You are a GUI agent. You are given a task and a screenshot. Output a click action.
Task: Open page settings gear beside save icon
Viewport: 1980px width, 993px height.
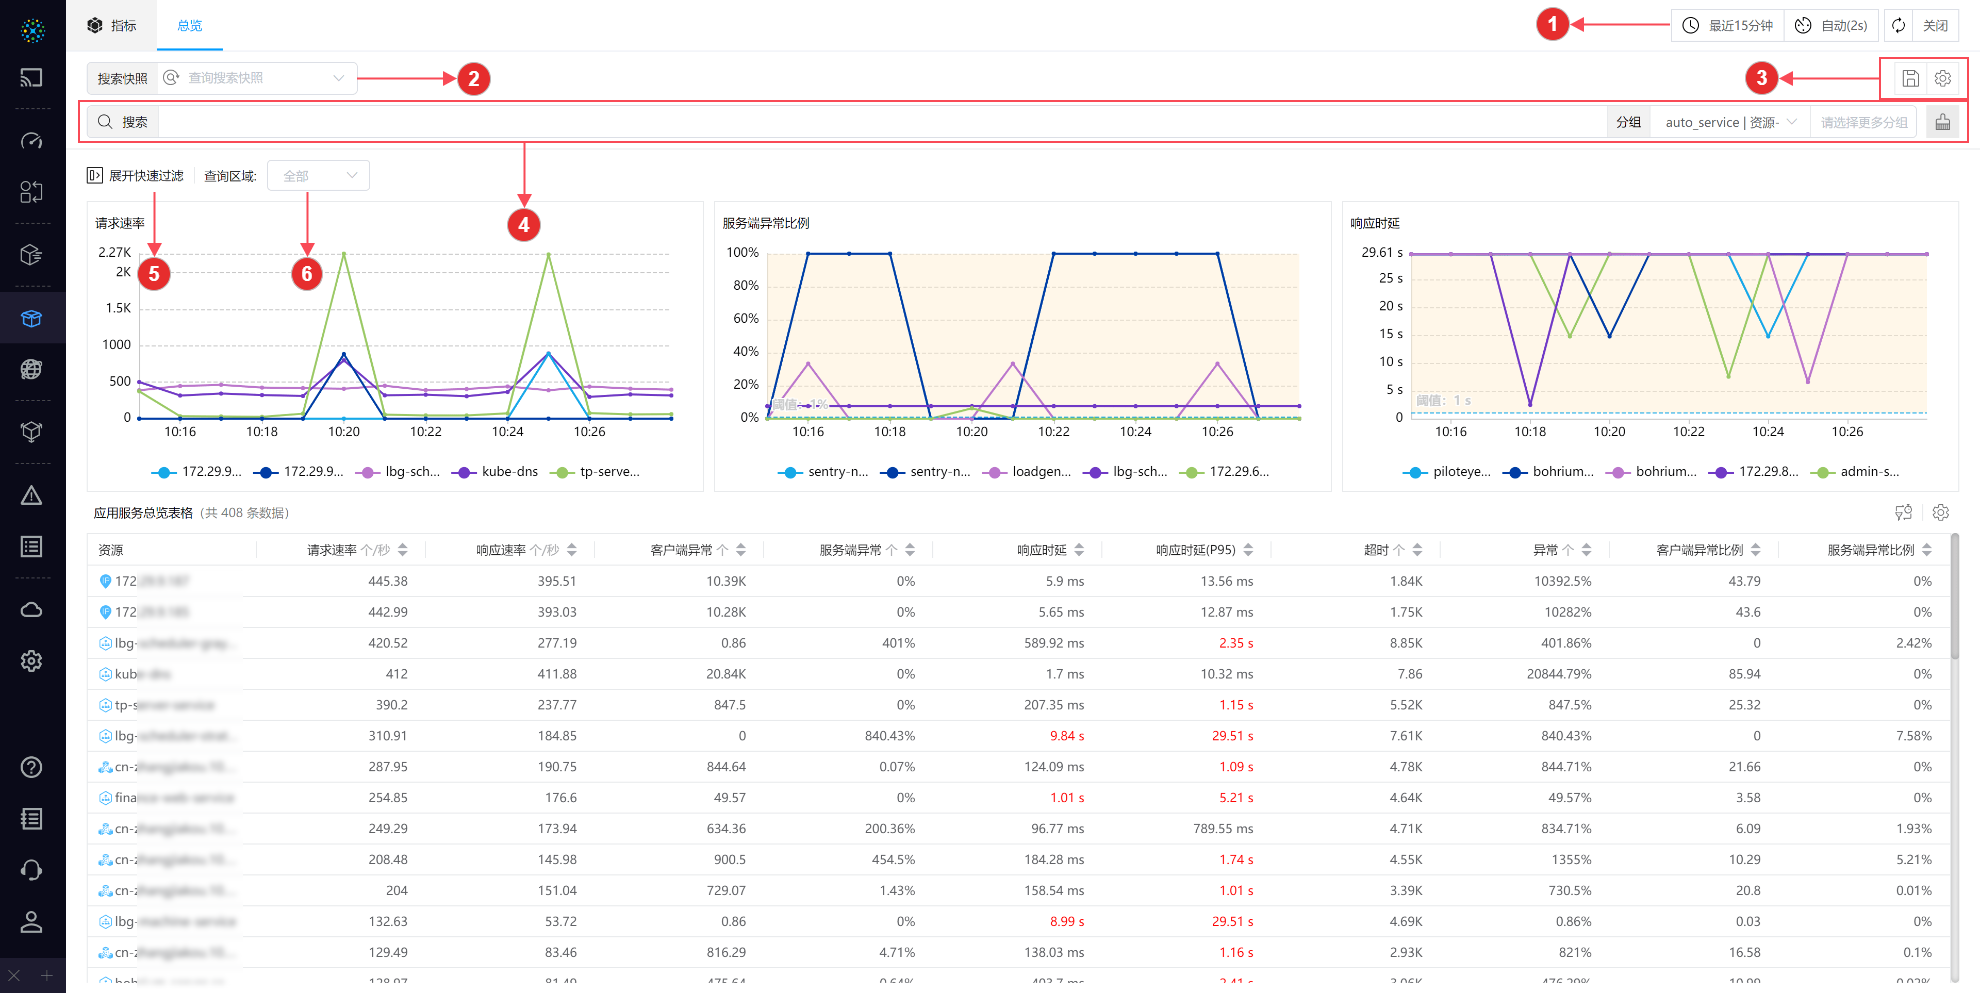[x=1943, y=79]
